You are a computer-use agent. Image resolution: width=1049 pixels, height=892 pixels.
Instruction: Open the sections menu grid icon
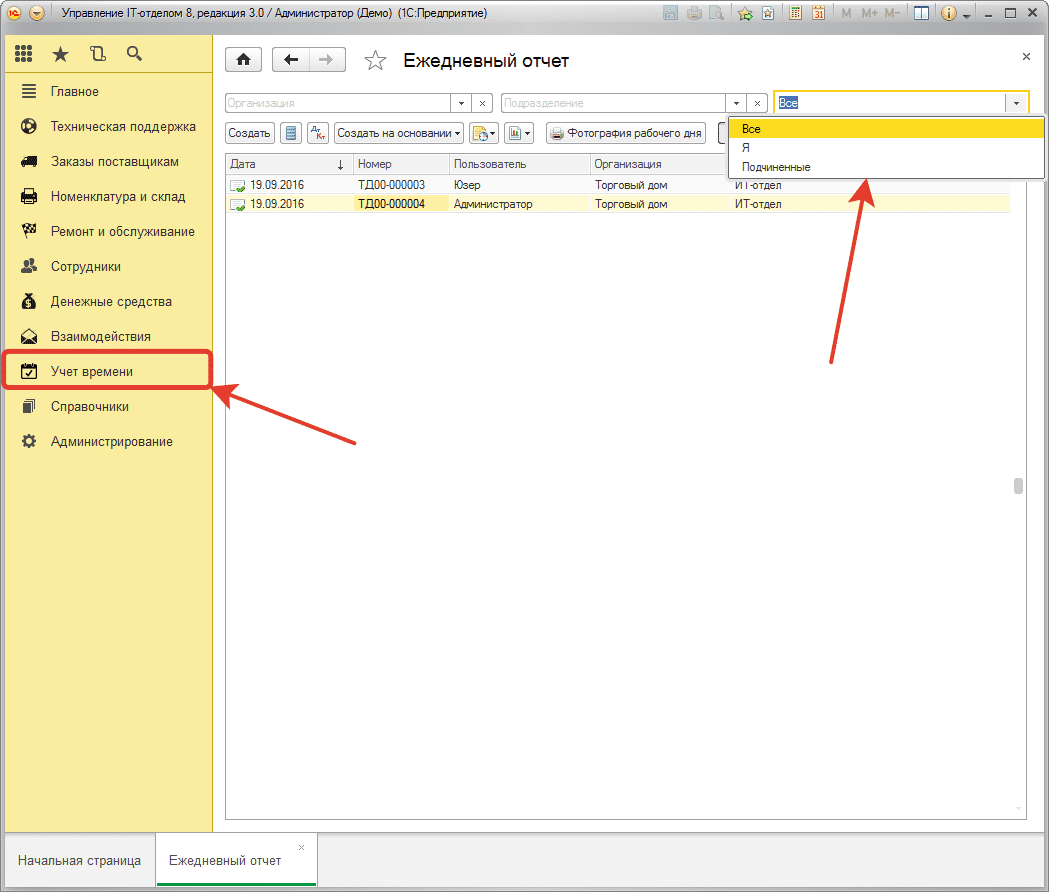coord(24,54)
